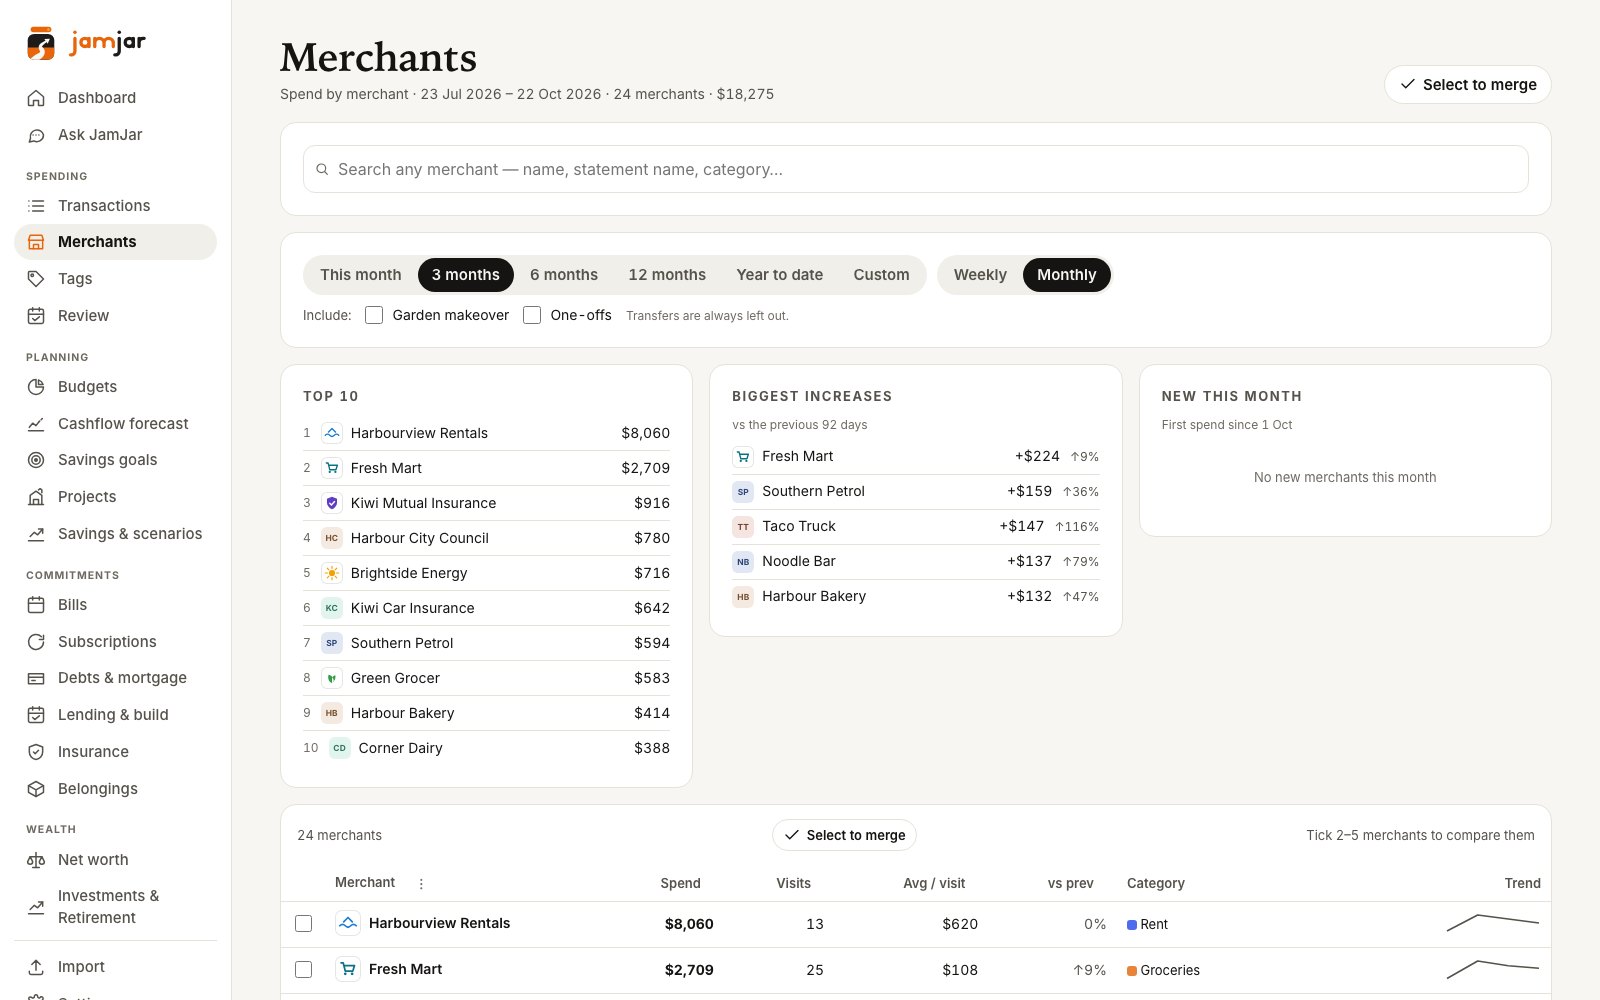The height and width of the screenshot is (1000, 1600).
Task: Open the Merchant column options menu
Action: [421, 884]
